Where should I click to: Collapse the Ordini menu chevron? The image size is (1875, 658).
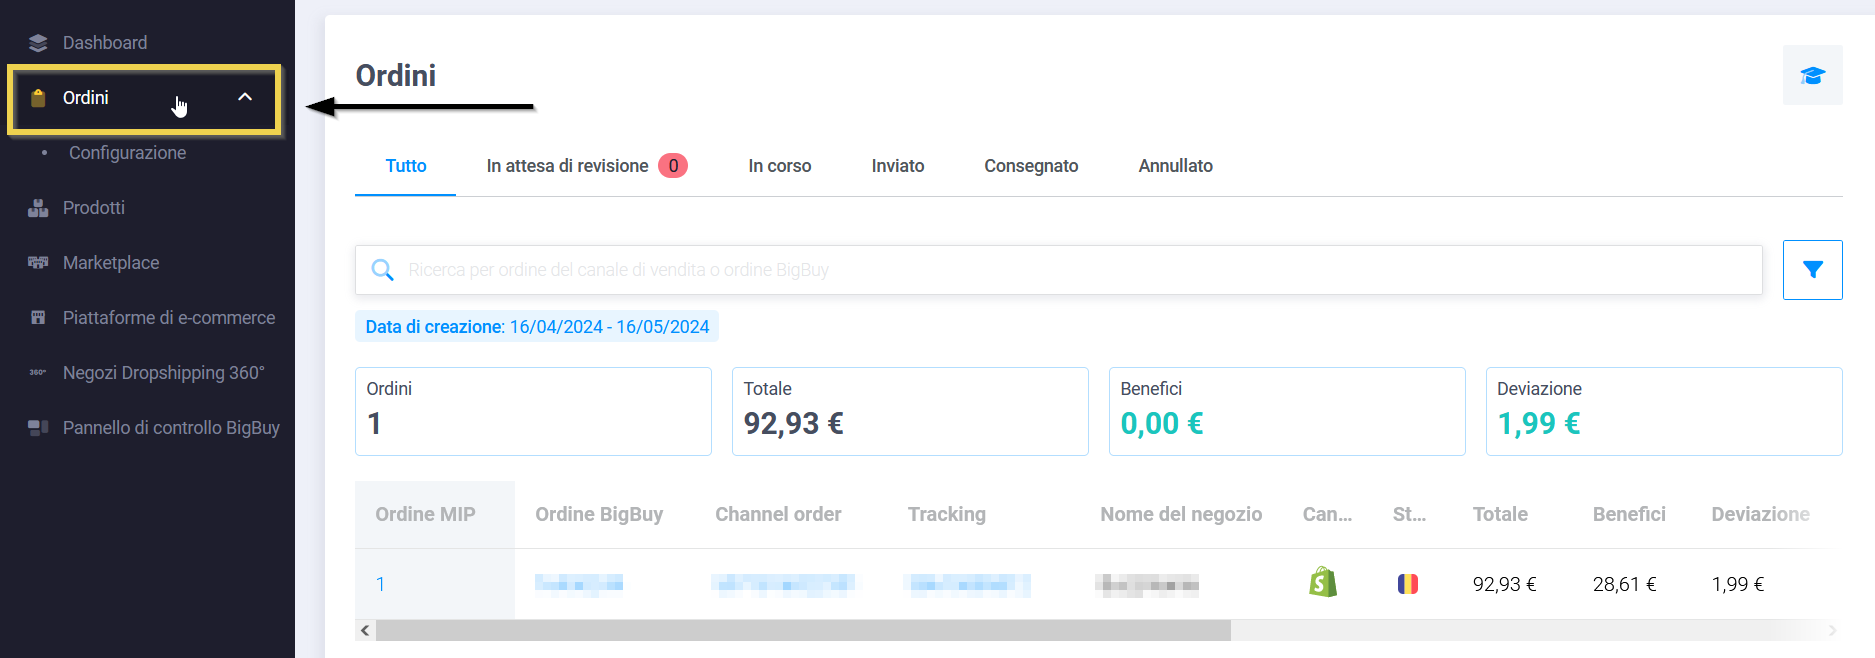point(245,97)
